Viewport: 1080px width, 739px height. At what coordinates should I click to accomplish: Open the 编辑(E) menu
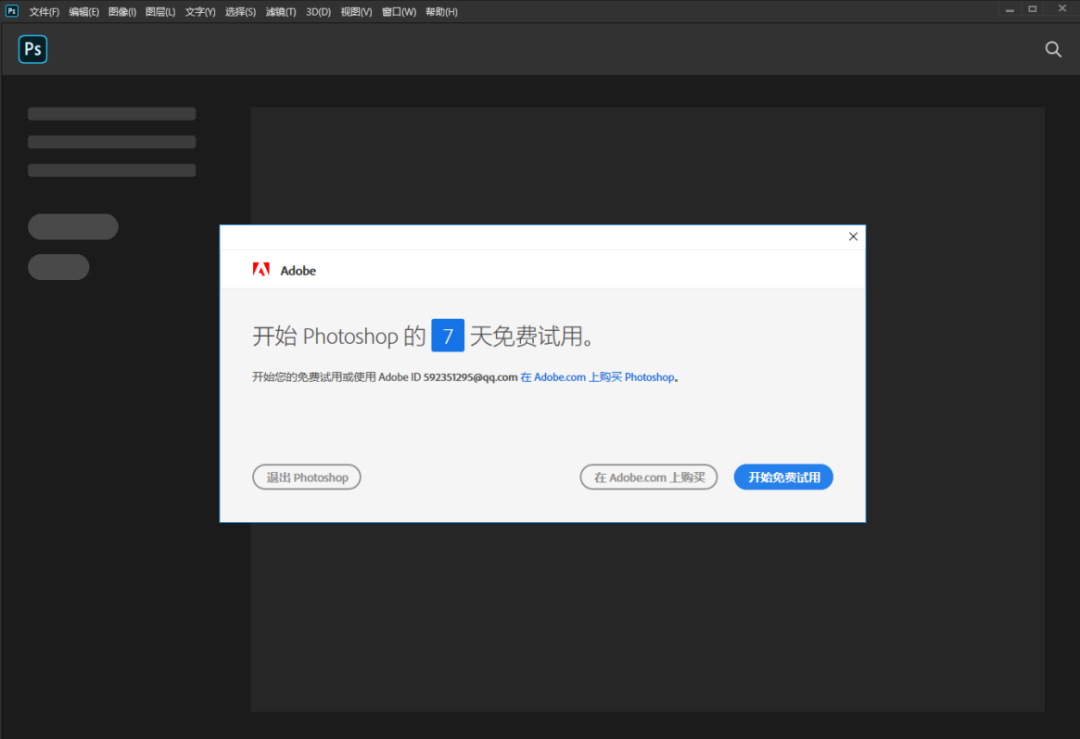pyautogui.click(x=84, y=12)
